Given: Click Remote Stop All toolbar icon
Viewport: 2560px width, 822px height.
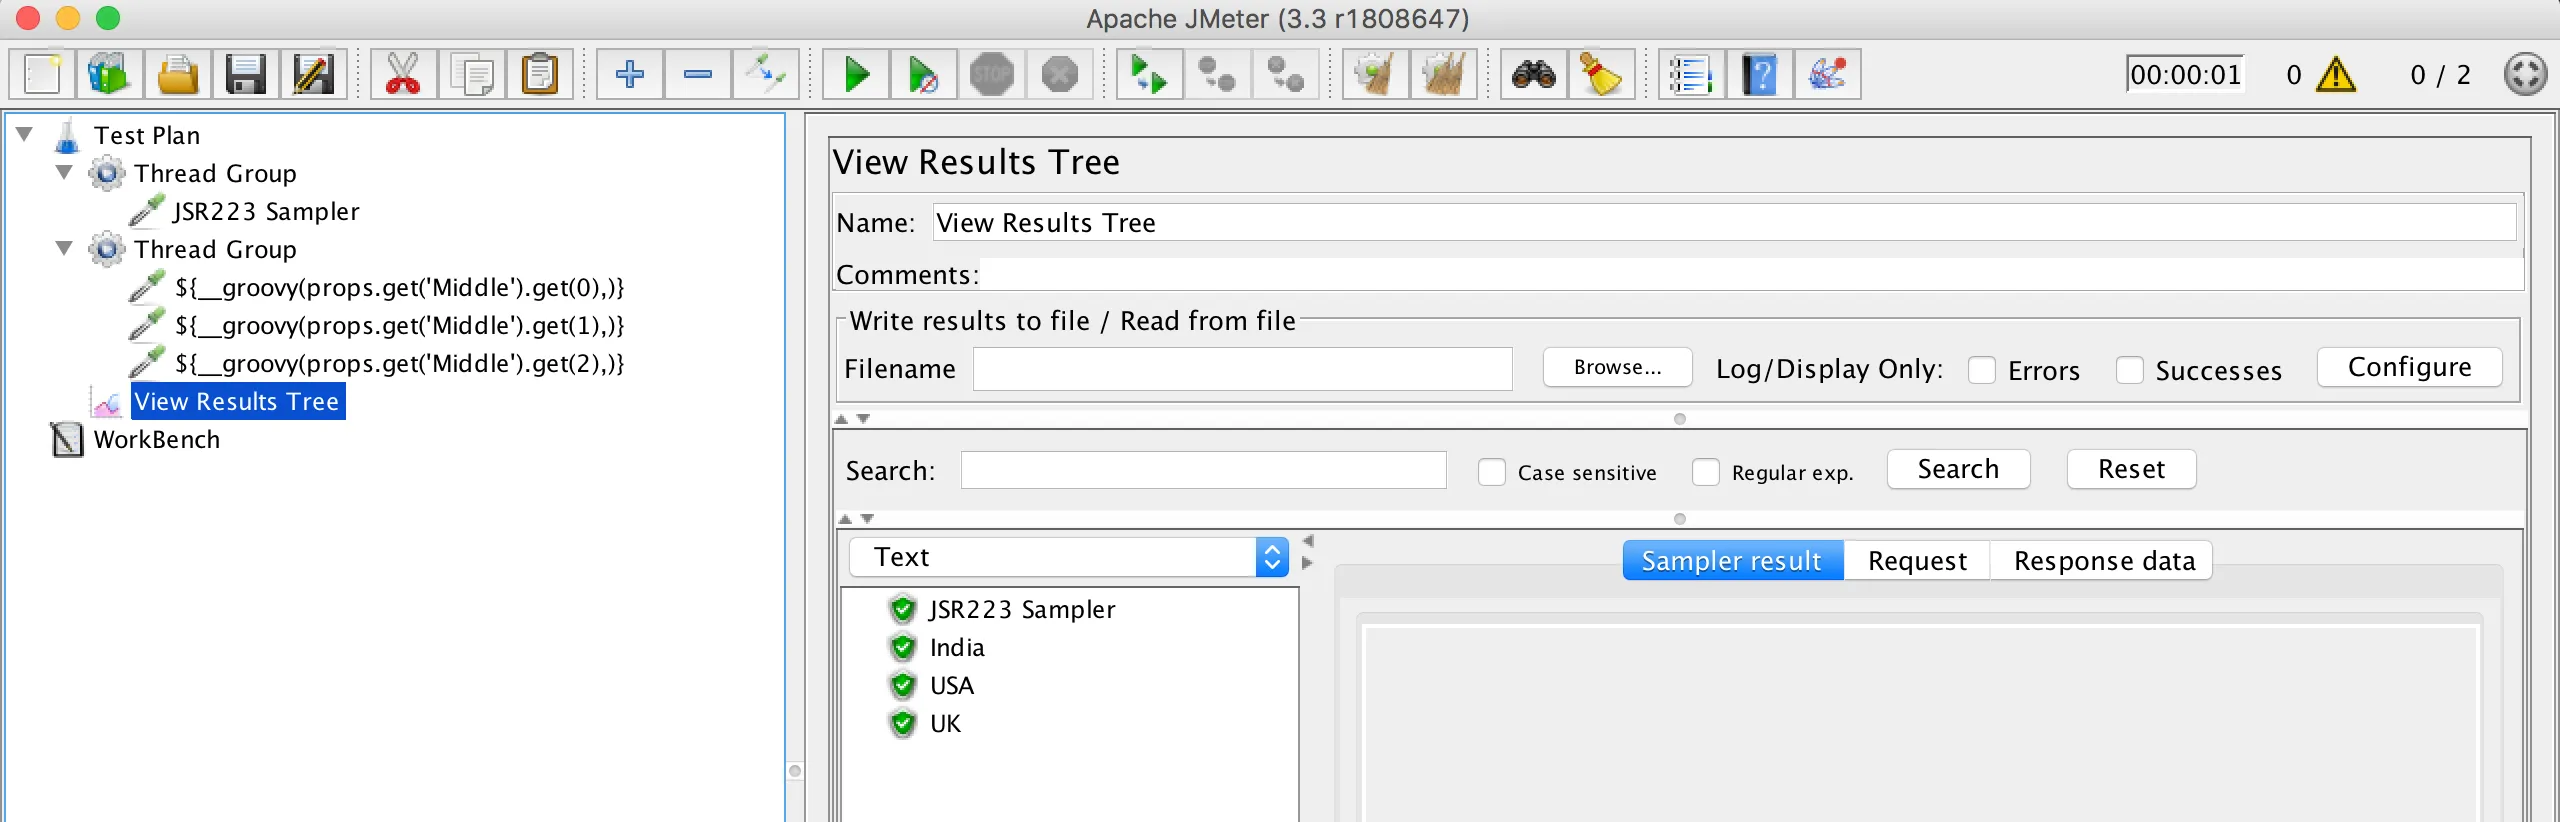Looking at the screenshot, I should (1217, 74).
